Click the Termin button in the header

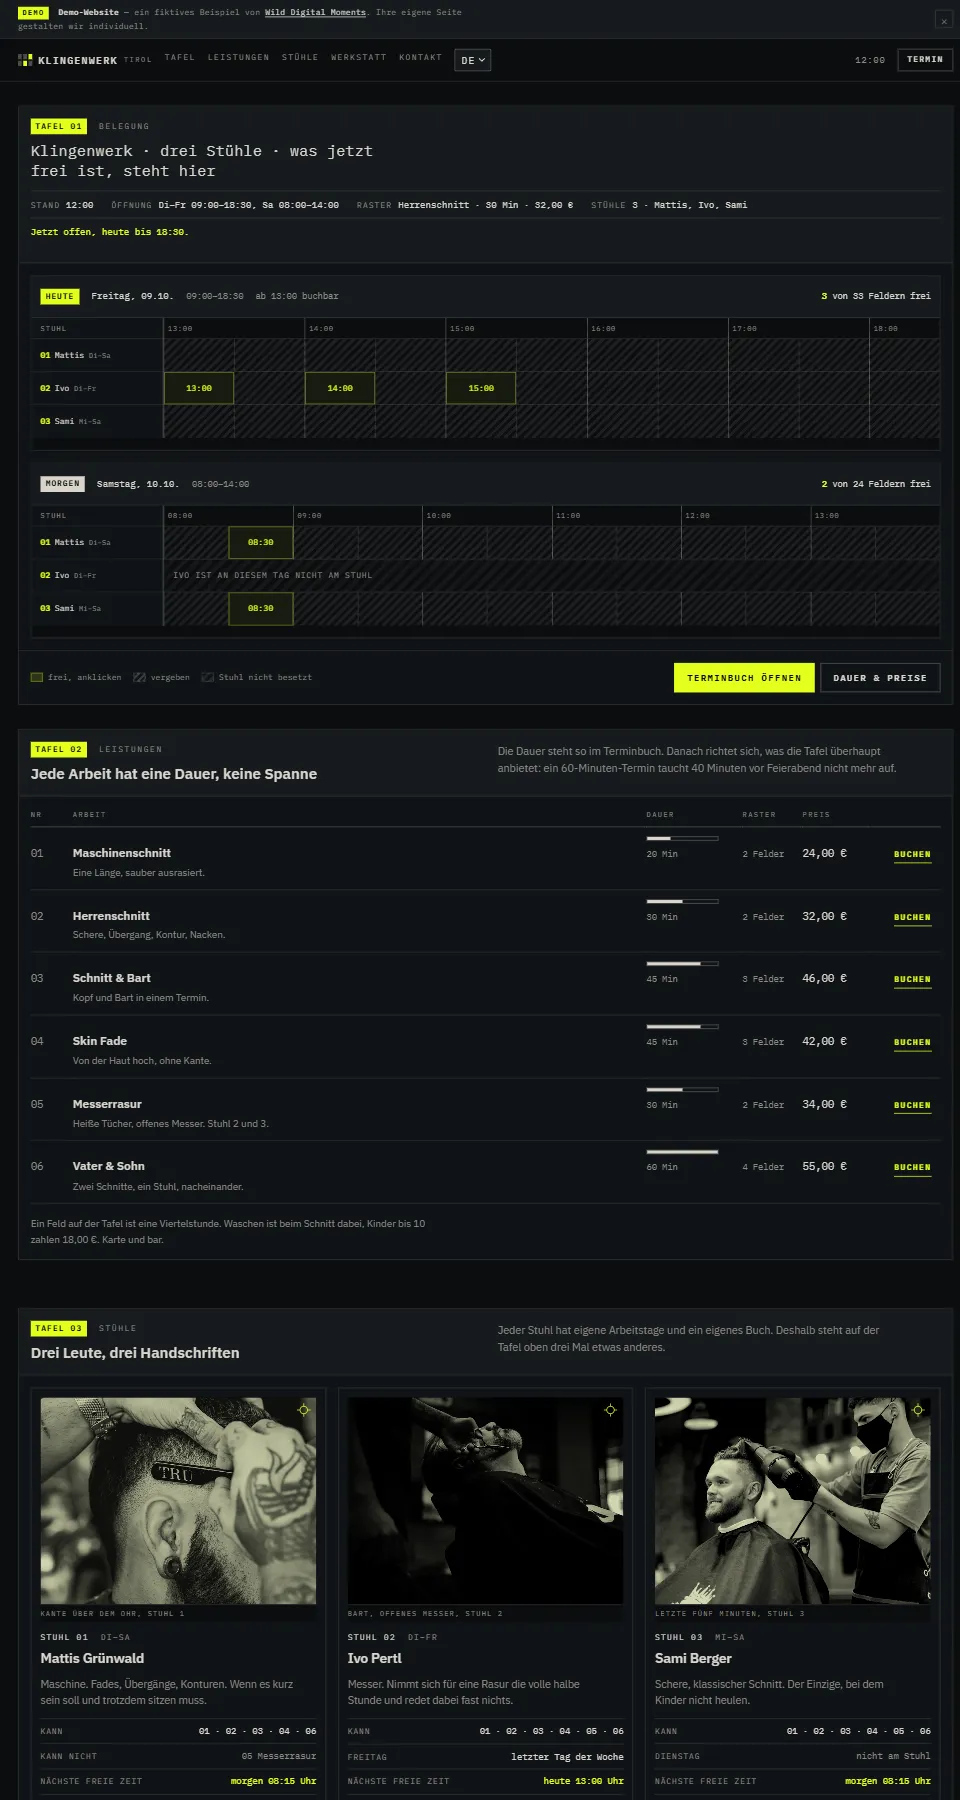point(925,60)
